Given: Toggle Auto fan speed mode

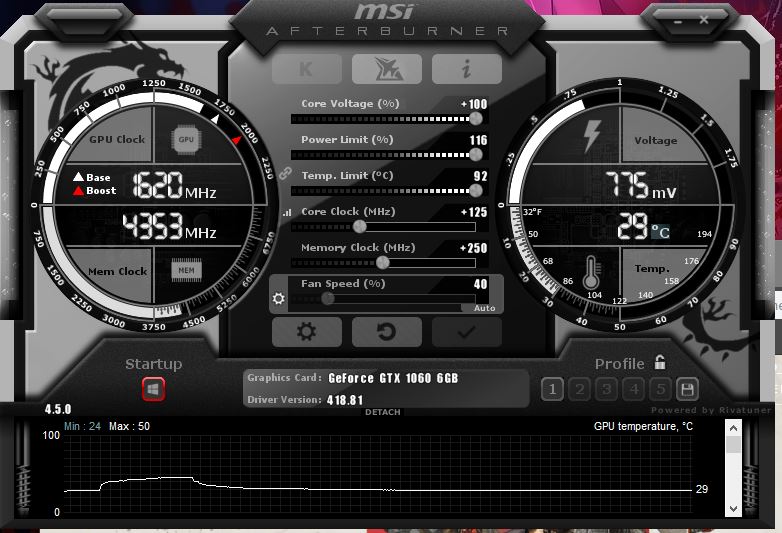Looking at the screenshot, I should point(484,308).
